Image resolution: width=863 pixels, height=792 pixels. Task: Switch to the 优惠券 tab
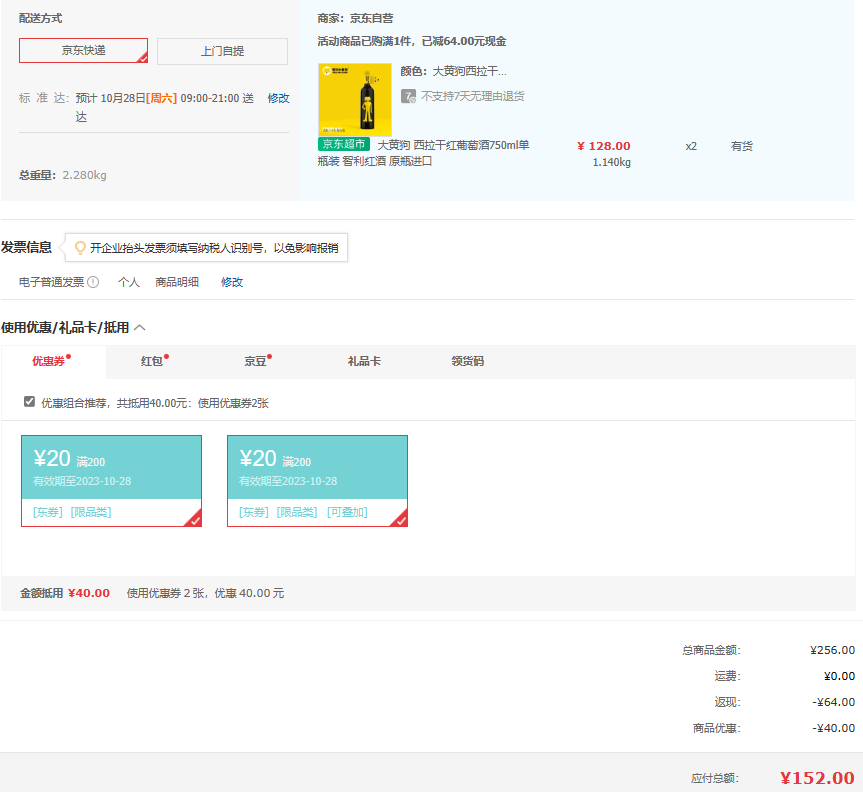(x=53, y=362)
